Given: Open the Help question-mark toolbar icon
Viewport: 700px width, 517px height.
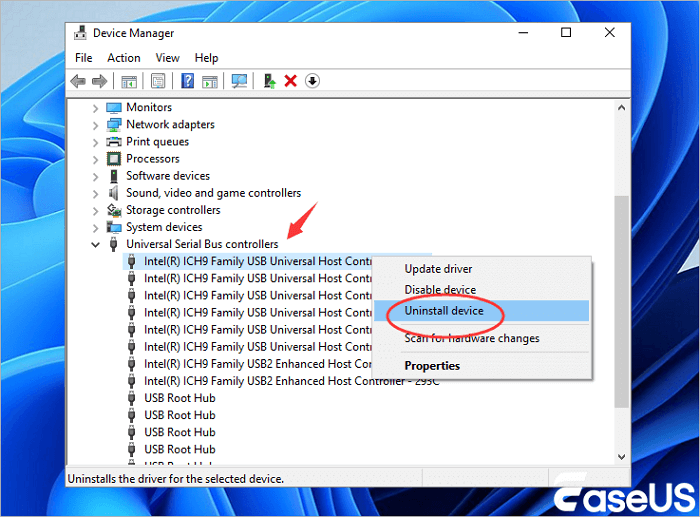Looking at the screenshot, I should pyautogui.click(x=188, y=81).
